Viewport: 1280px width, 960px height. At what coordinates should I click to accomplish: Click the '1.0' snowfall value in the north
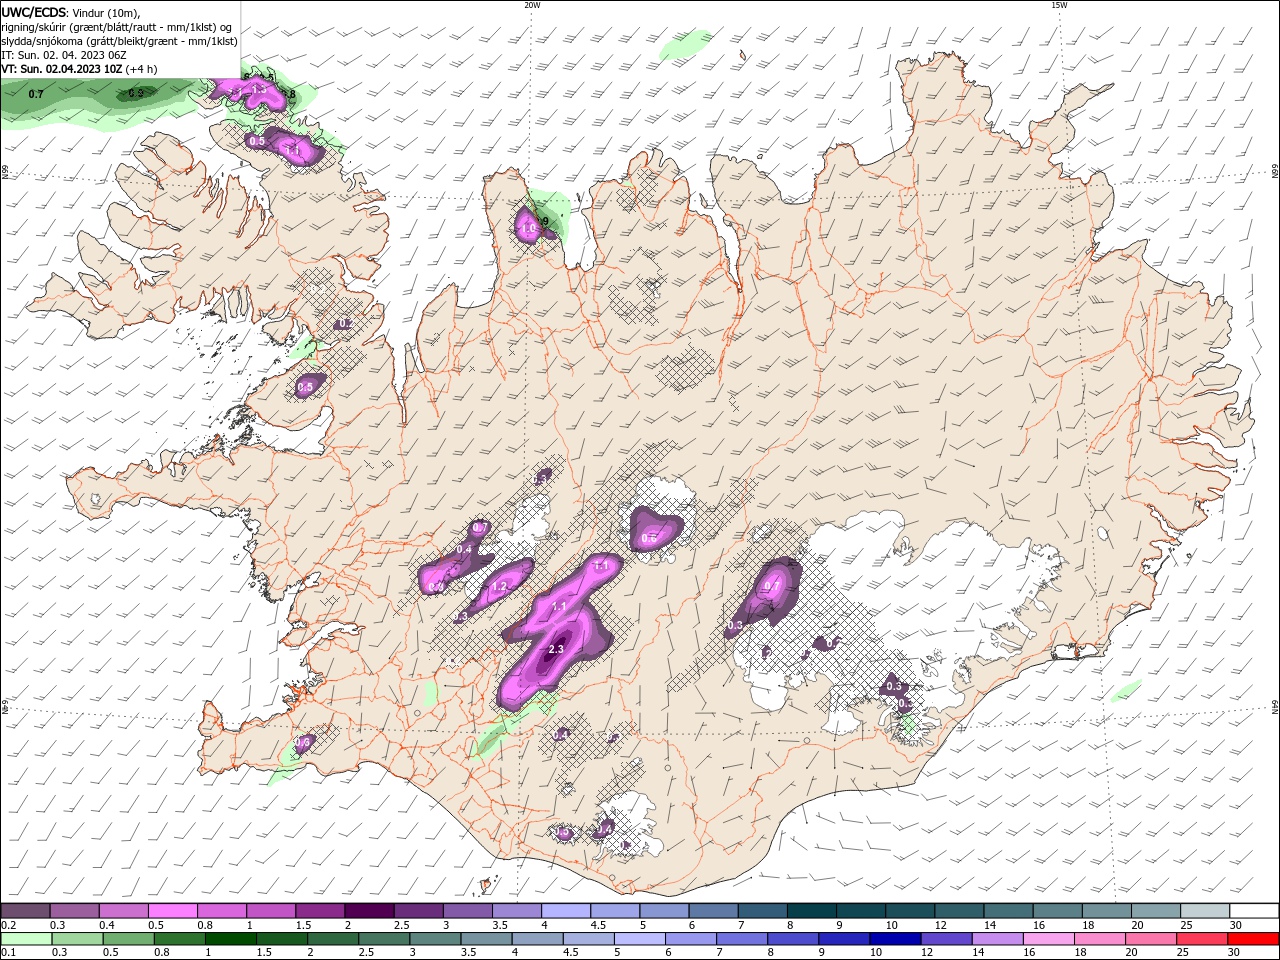[x=529, y=229]
